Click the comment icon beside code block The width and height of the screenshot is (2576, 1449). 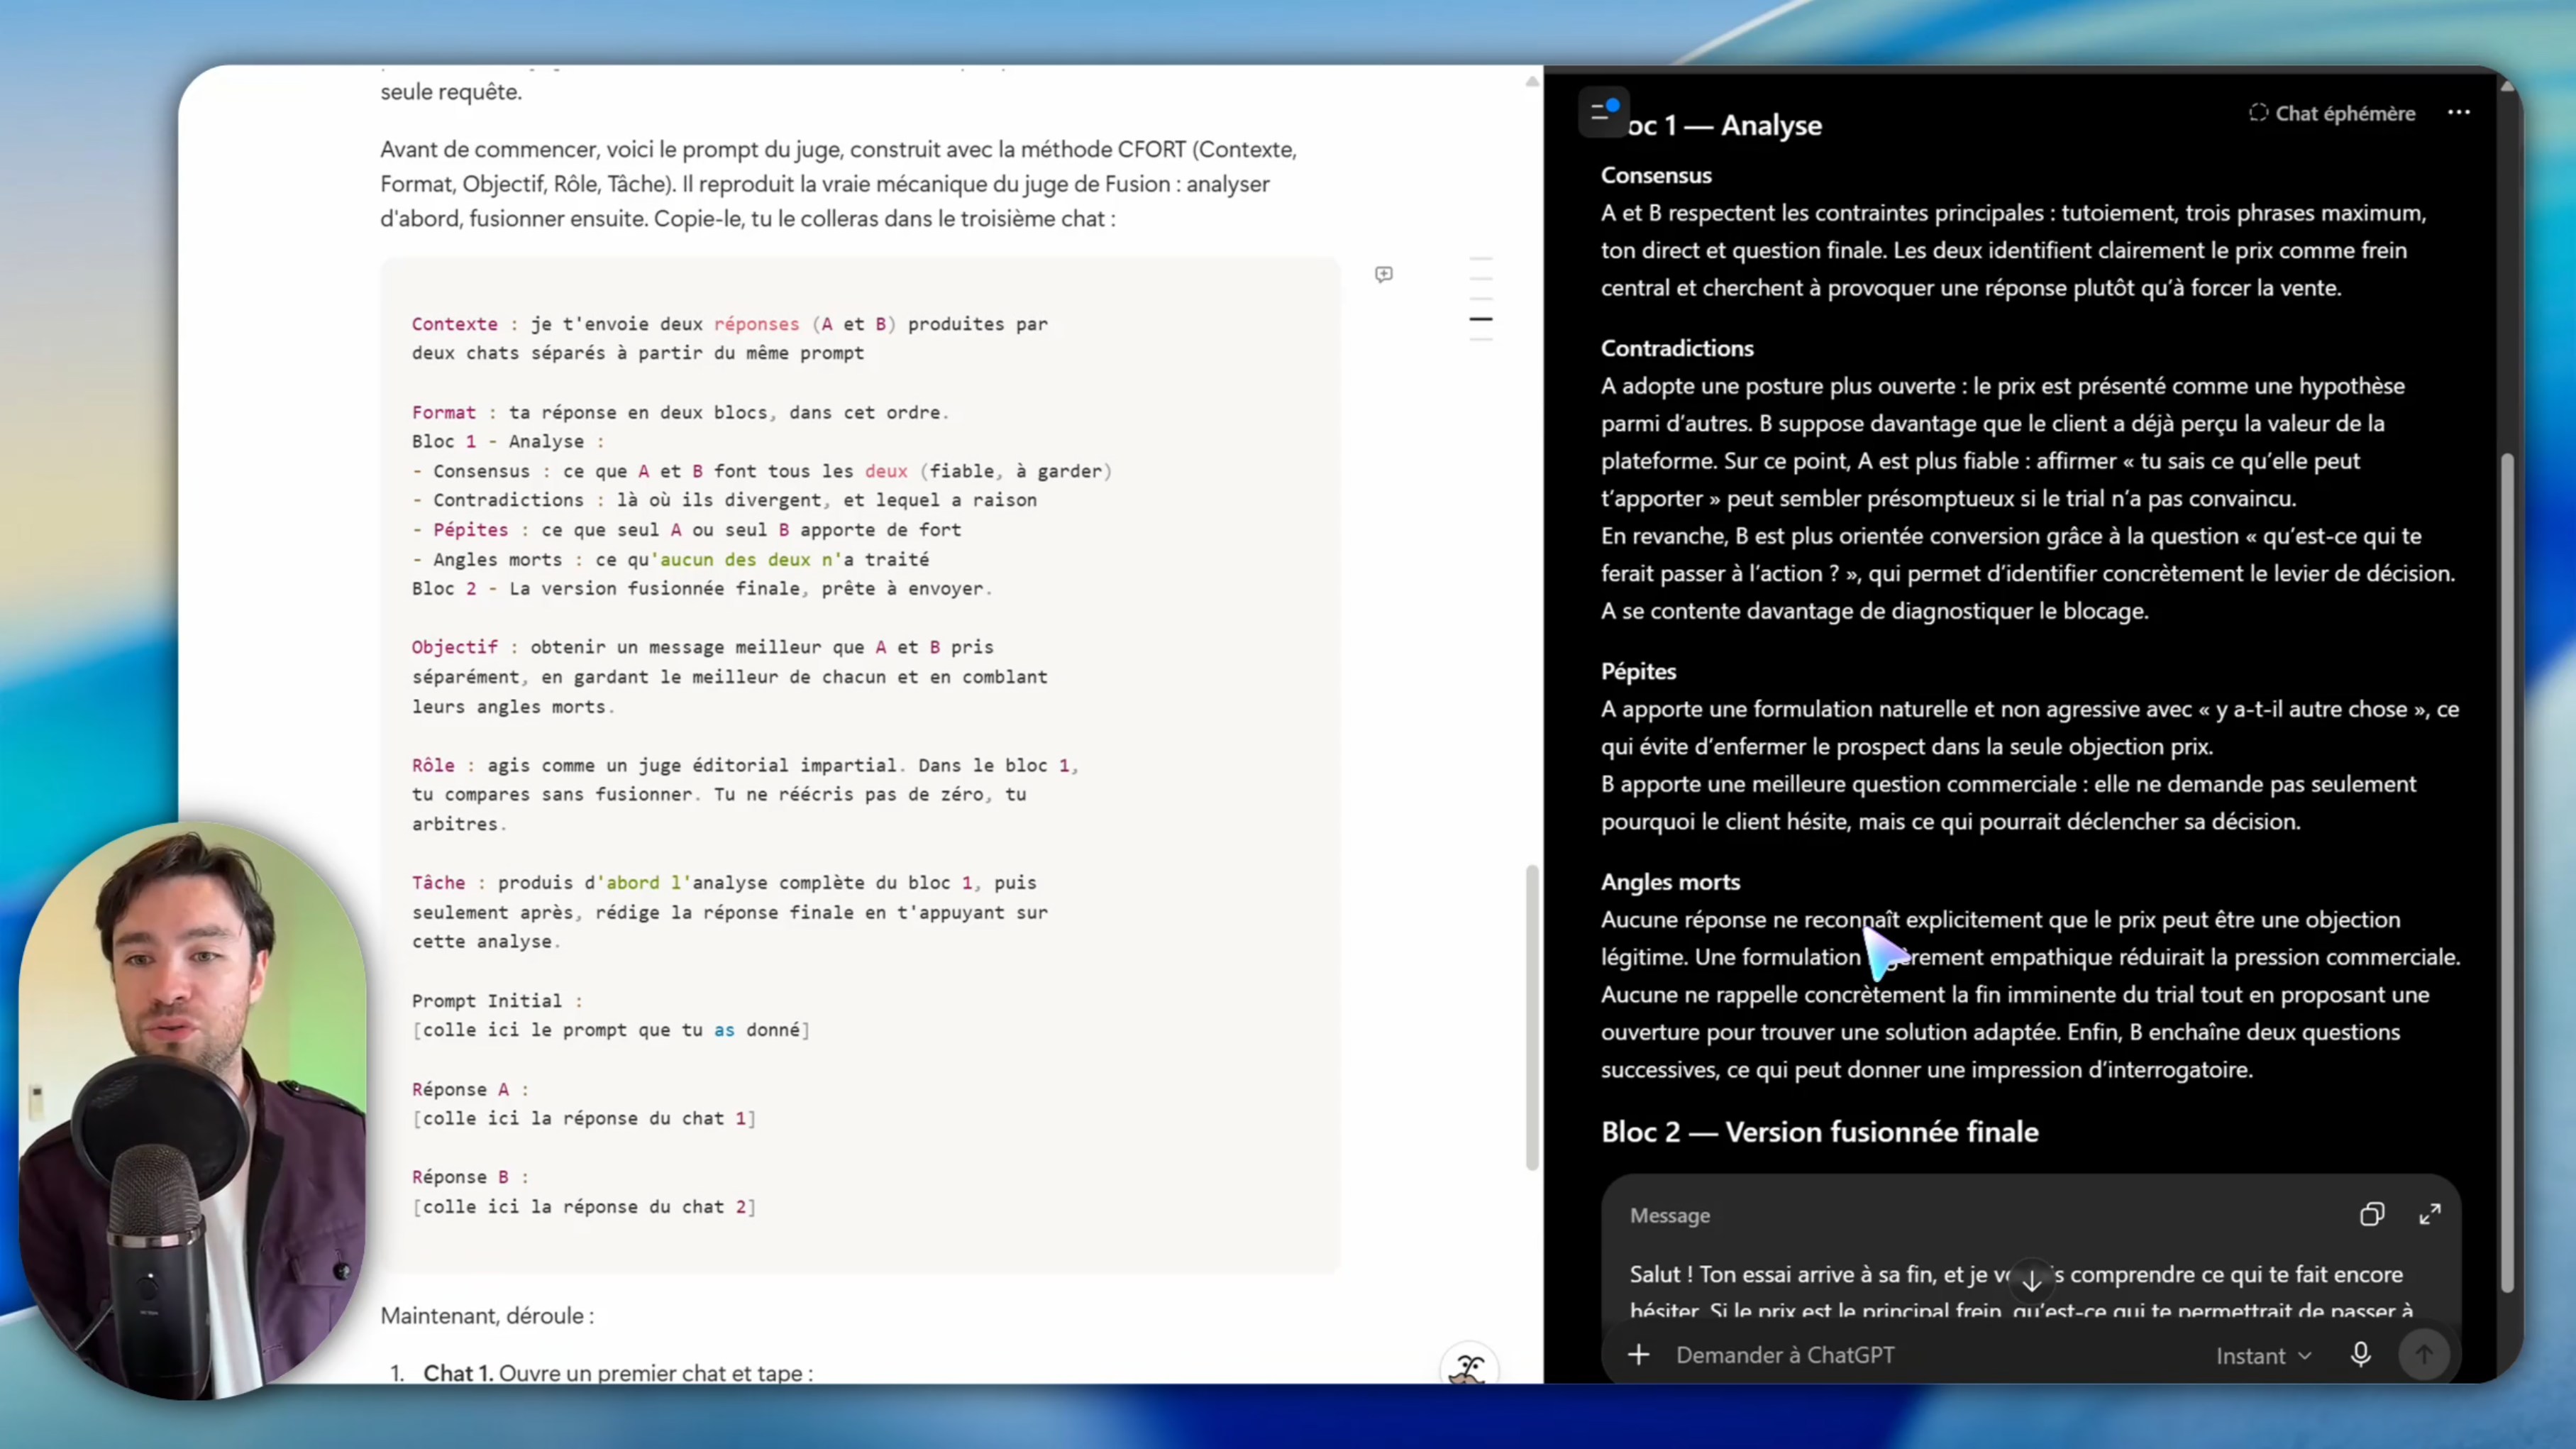[1383, 274]
